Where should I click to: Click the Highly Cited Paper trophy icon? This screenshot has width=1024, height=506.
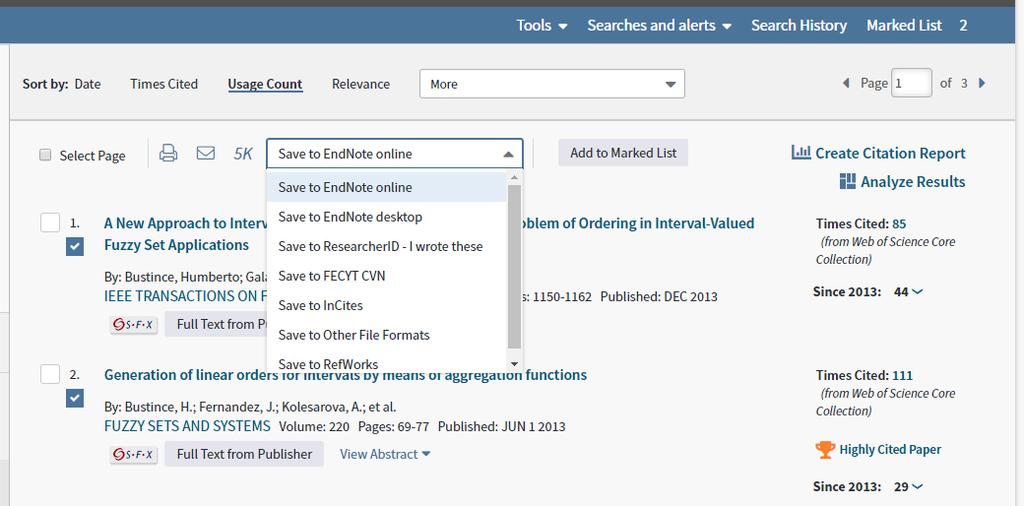[825, 449]
